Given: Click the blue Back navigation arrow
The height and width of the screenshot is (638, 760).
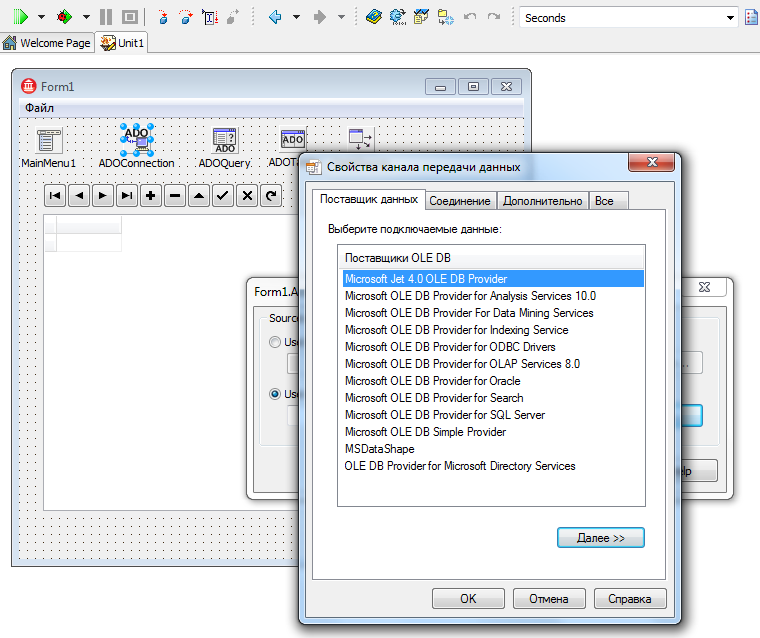Looking at the screenshot, I should [x=275, y=17].
